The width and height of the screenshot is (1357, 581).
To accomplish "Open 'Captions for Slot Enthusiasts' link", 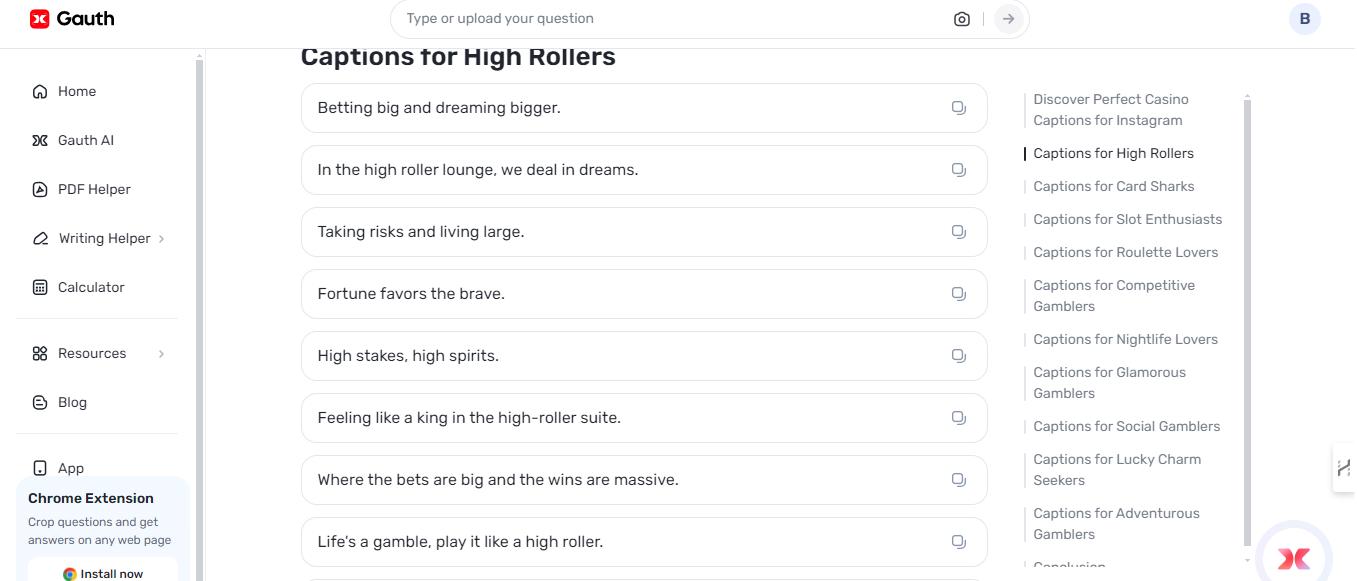I will [1127, 219].
